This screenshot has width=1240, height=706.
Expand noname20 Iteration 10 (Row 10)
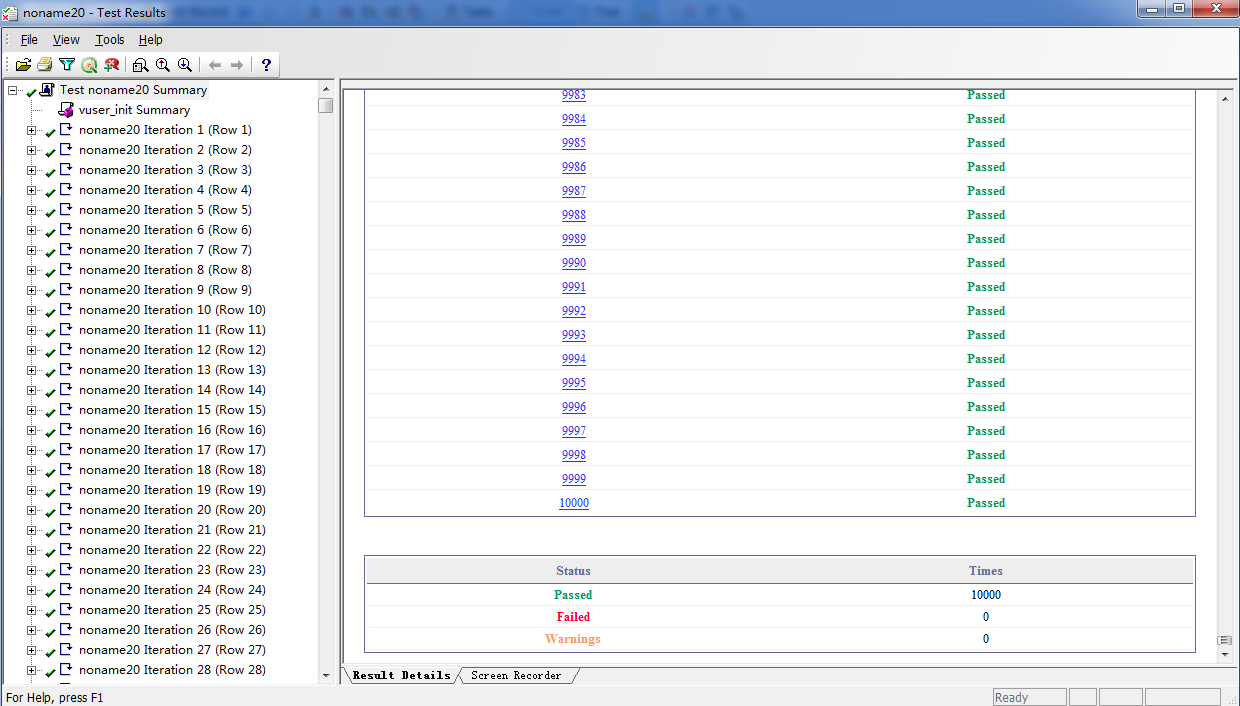click(x=32, y=310)
